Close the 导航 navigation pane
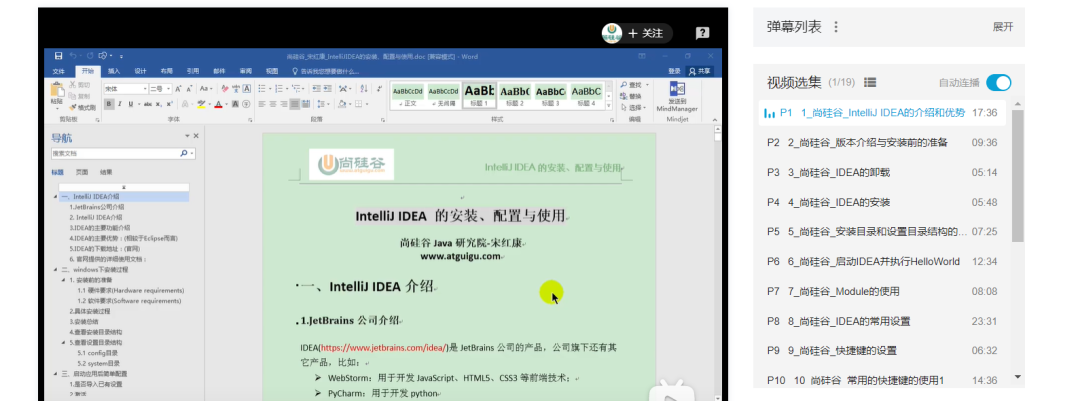 pyautogui.click(x=196, y=136)
